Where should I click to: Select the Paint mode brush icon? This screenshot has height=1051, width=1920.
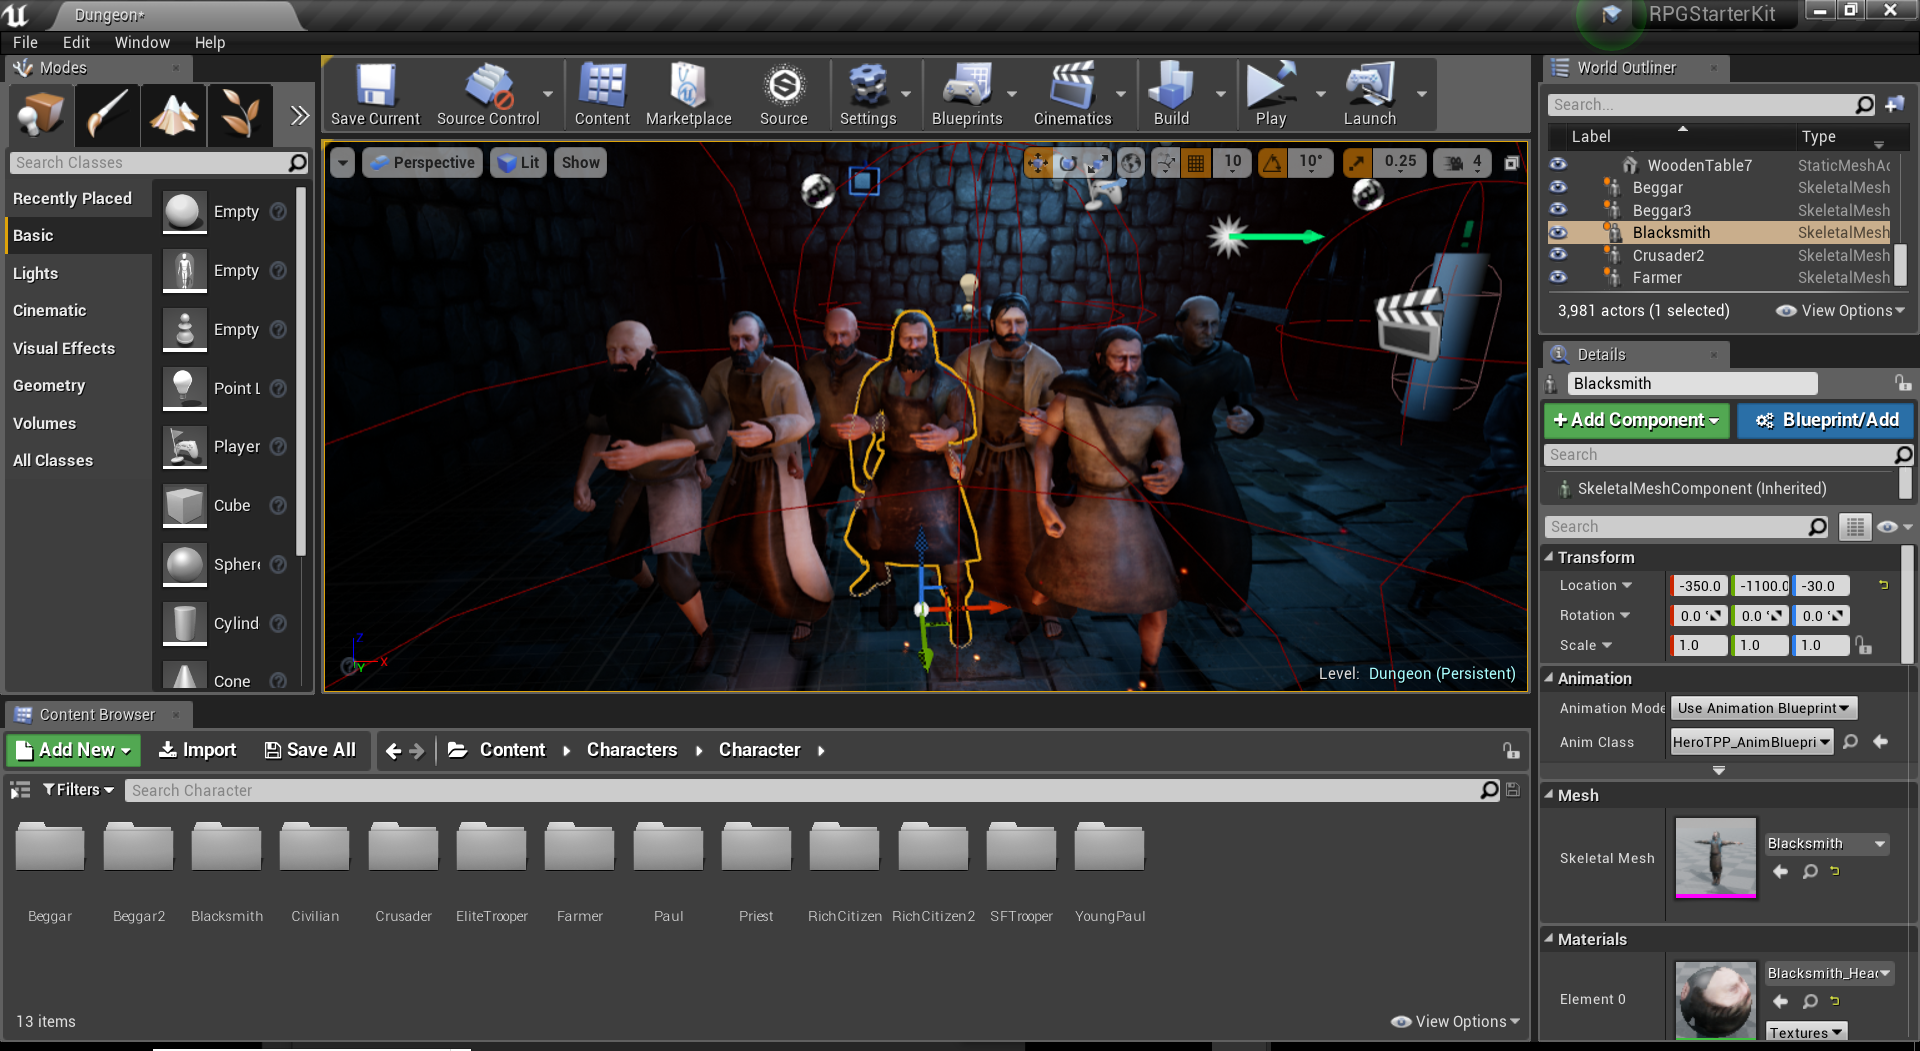click(x=107, y=115)
